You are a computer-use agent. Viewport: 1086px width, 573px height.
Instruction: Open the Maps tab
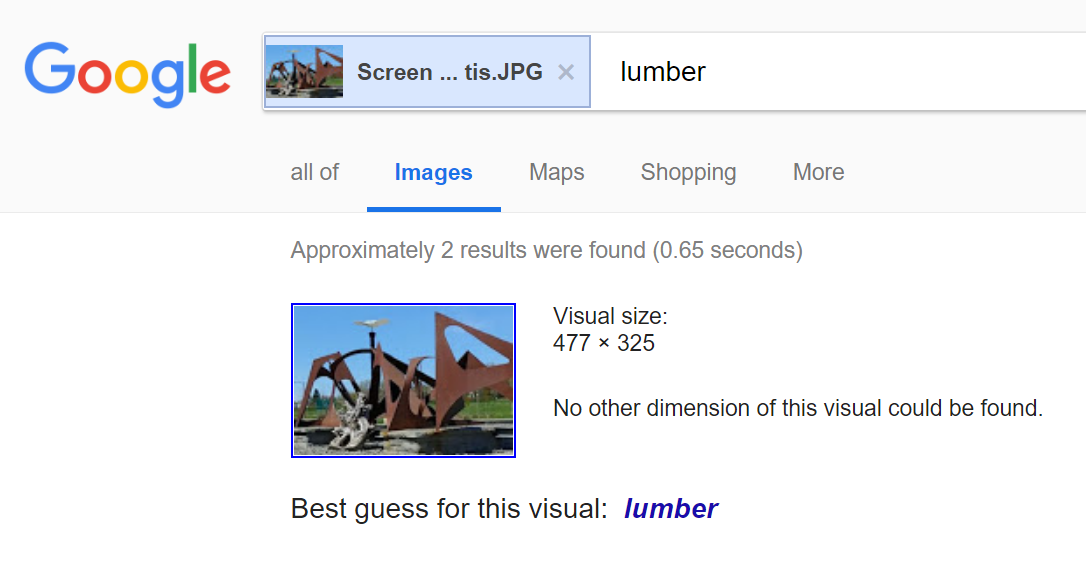coord(557,172)
